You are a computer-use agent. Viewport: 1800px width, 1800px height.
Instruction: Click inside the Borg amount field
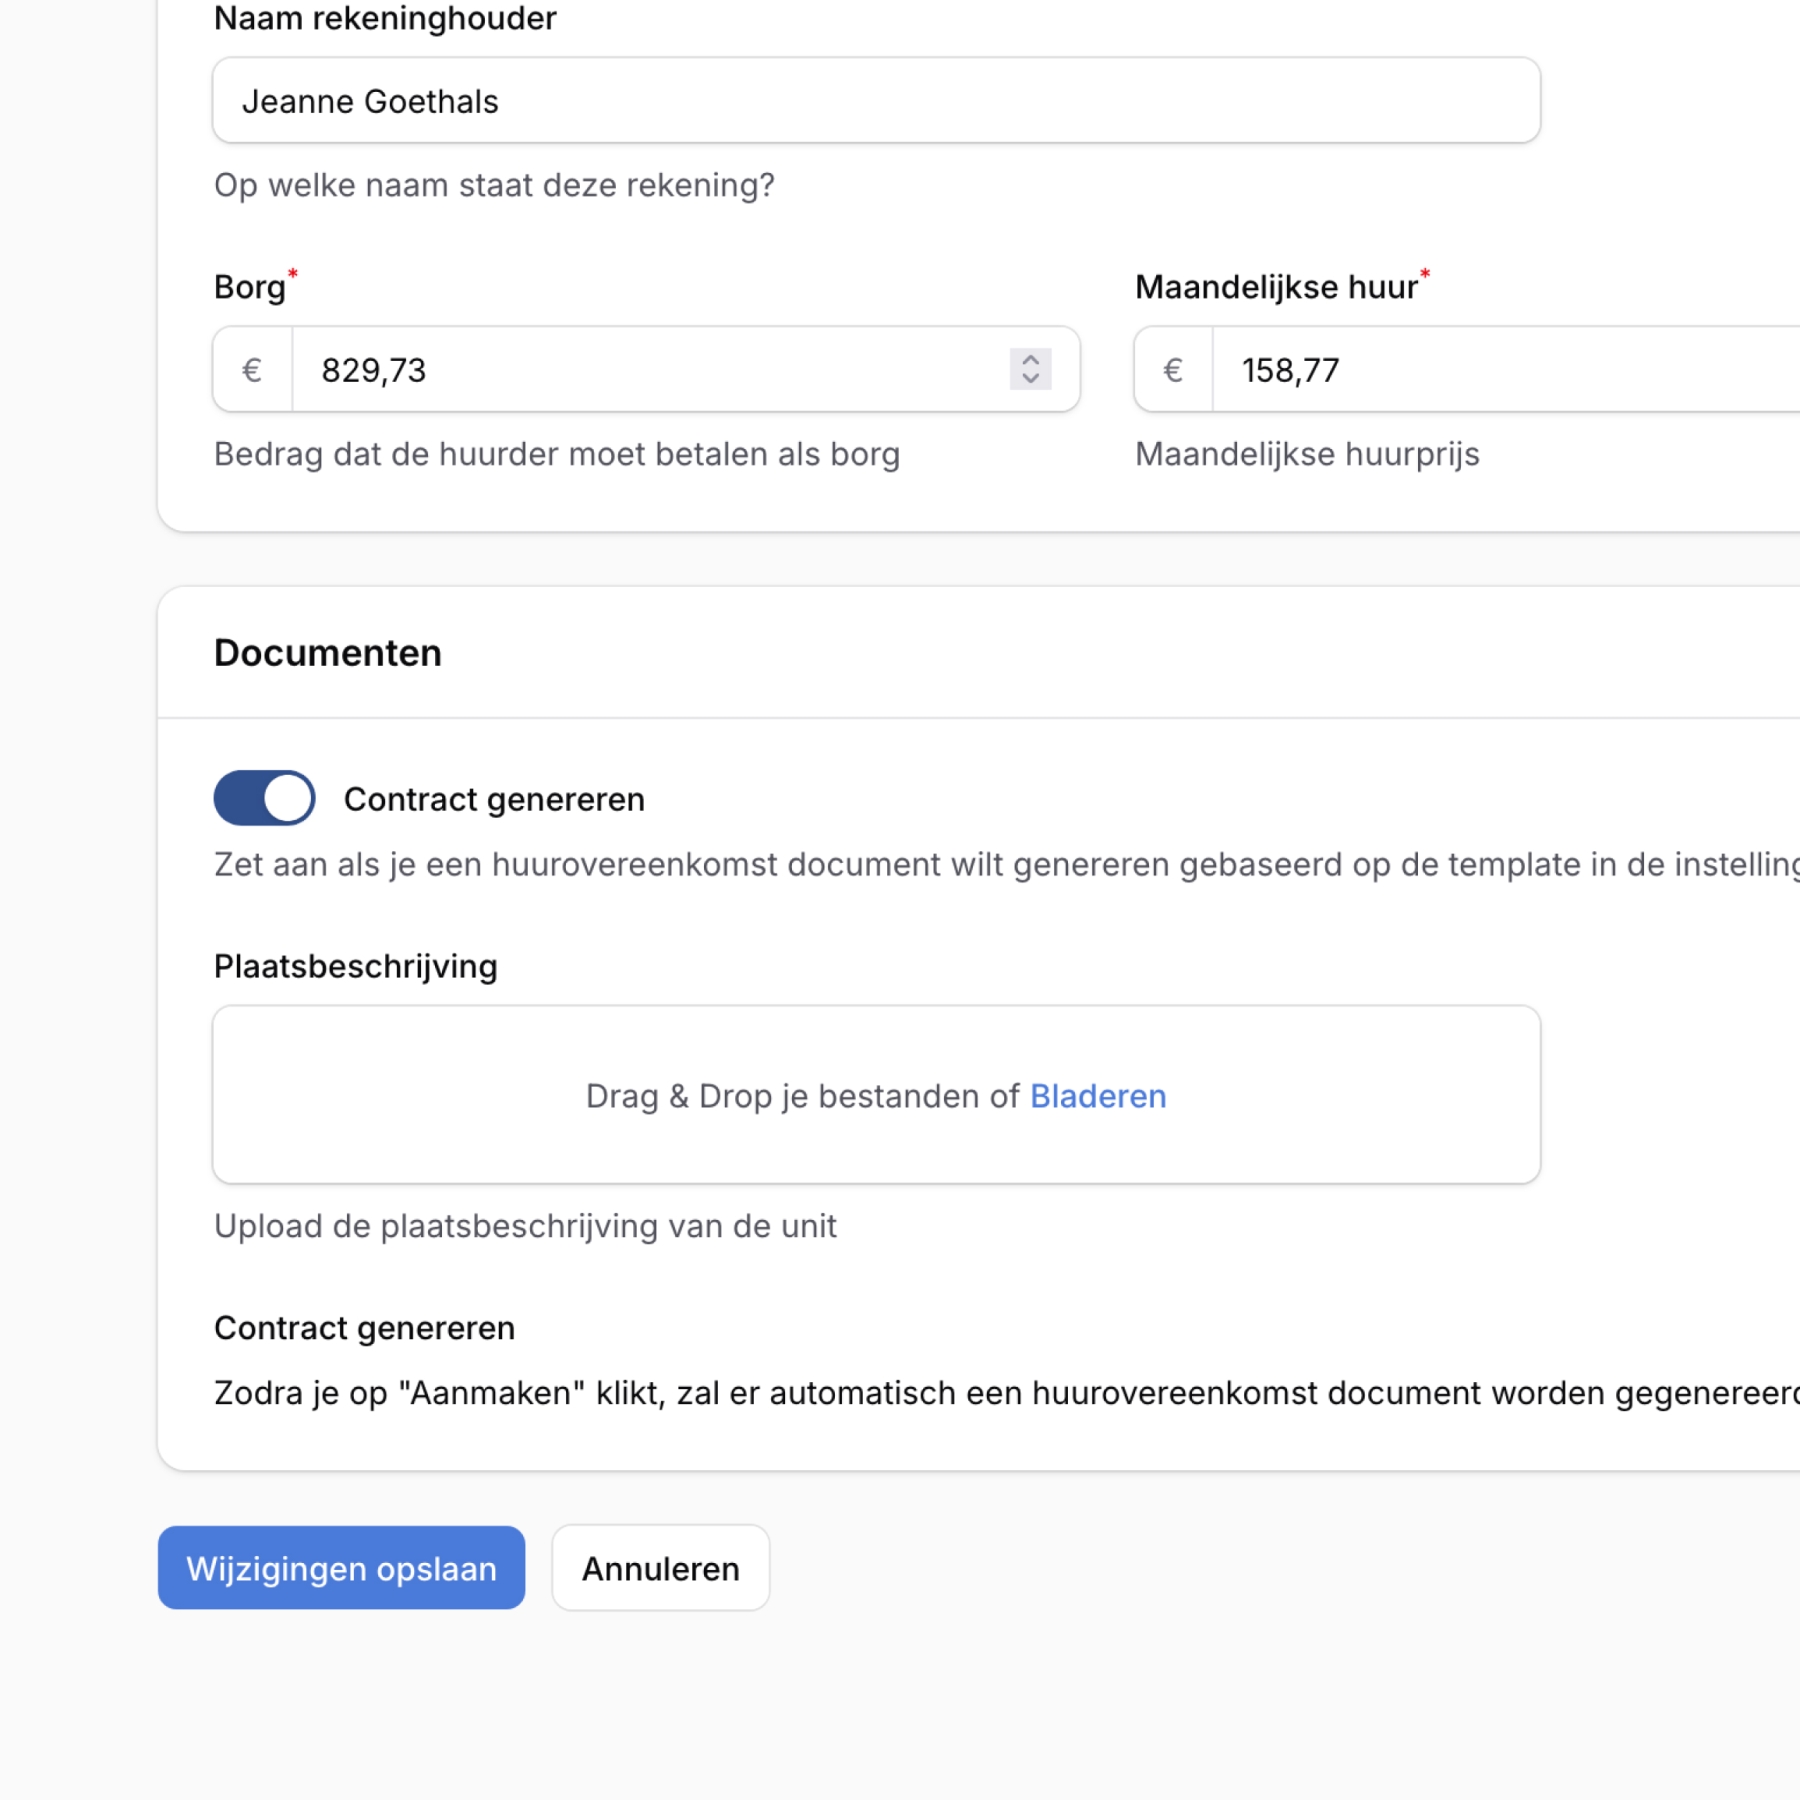(x=600, y=369)
